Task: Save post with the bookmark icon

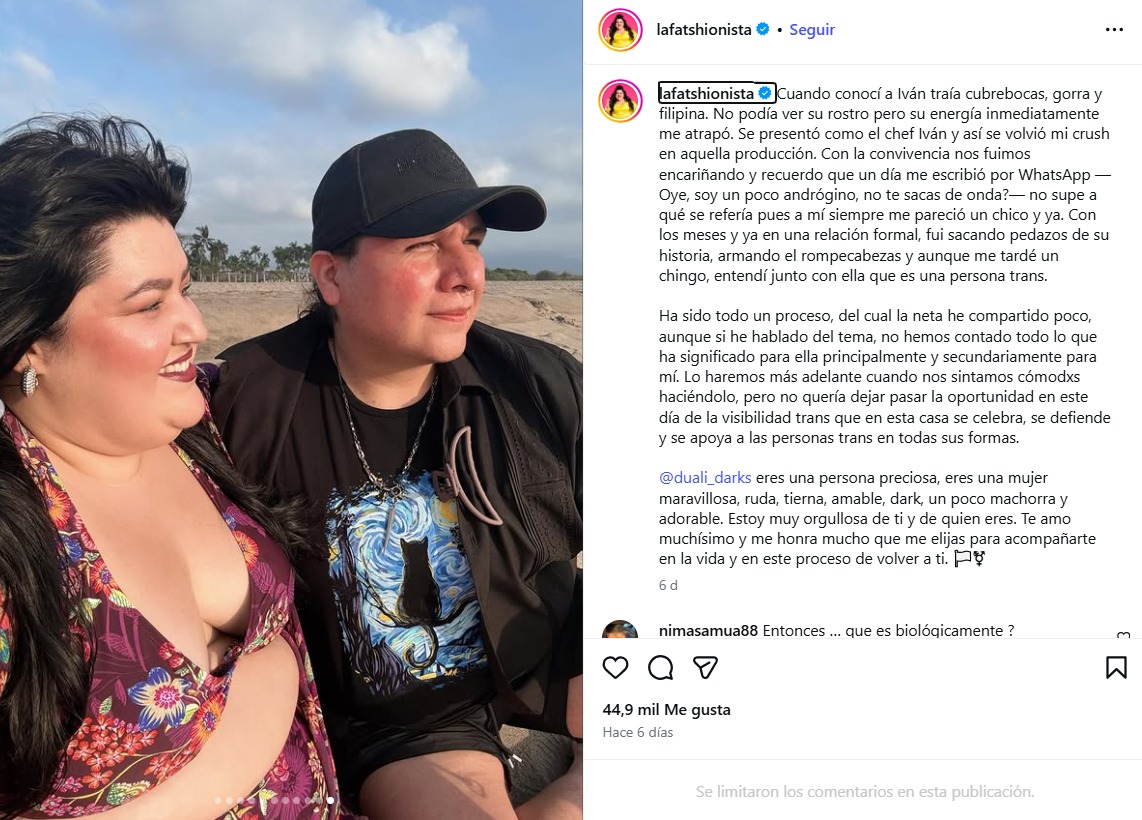Action: (1116, 667)
